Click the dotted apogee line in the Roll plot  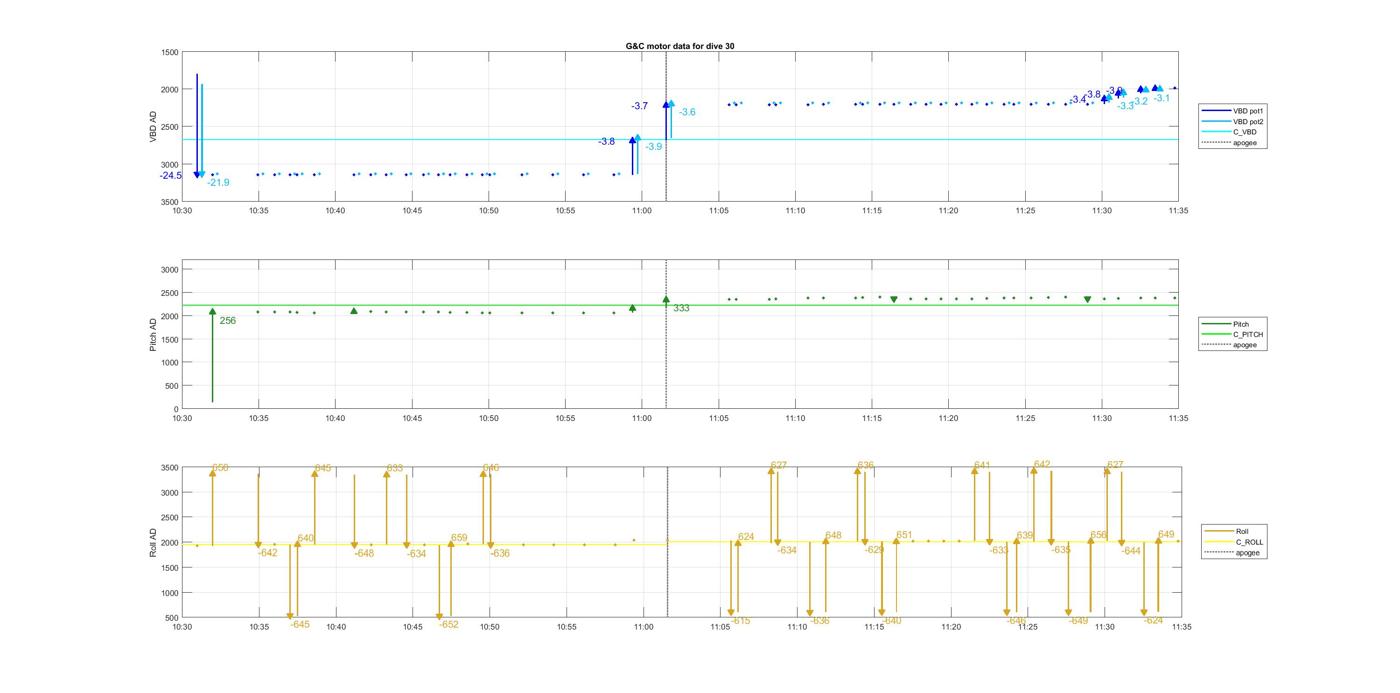click(667, 543)
